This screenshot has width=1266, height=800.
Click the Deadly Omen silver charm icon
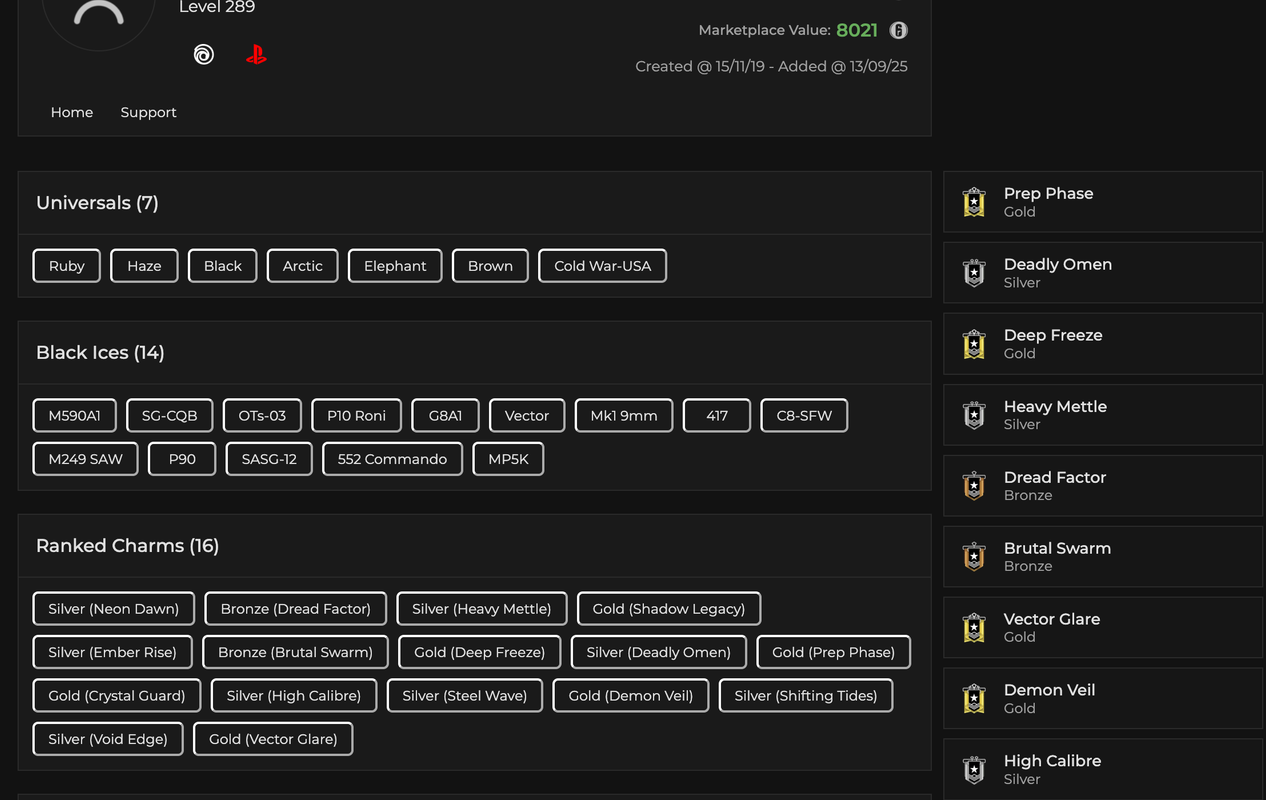point(974,273)
